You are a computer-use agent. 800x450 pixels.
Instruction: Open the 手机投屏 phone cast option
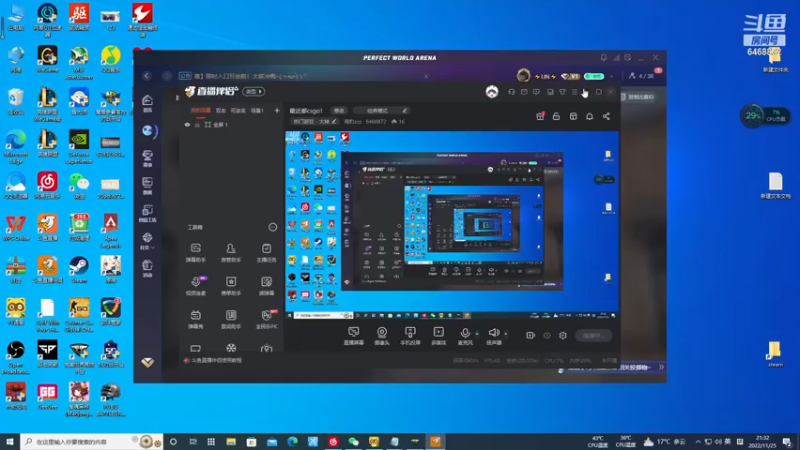(x=410, y=336)
